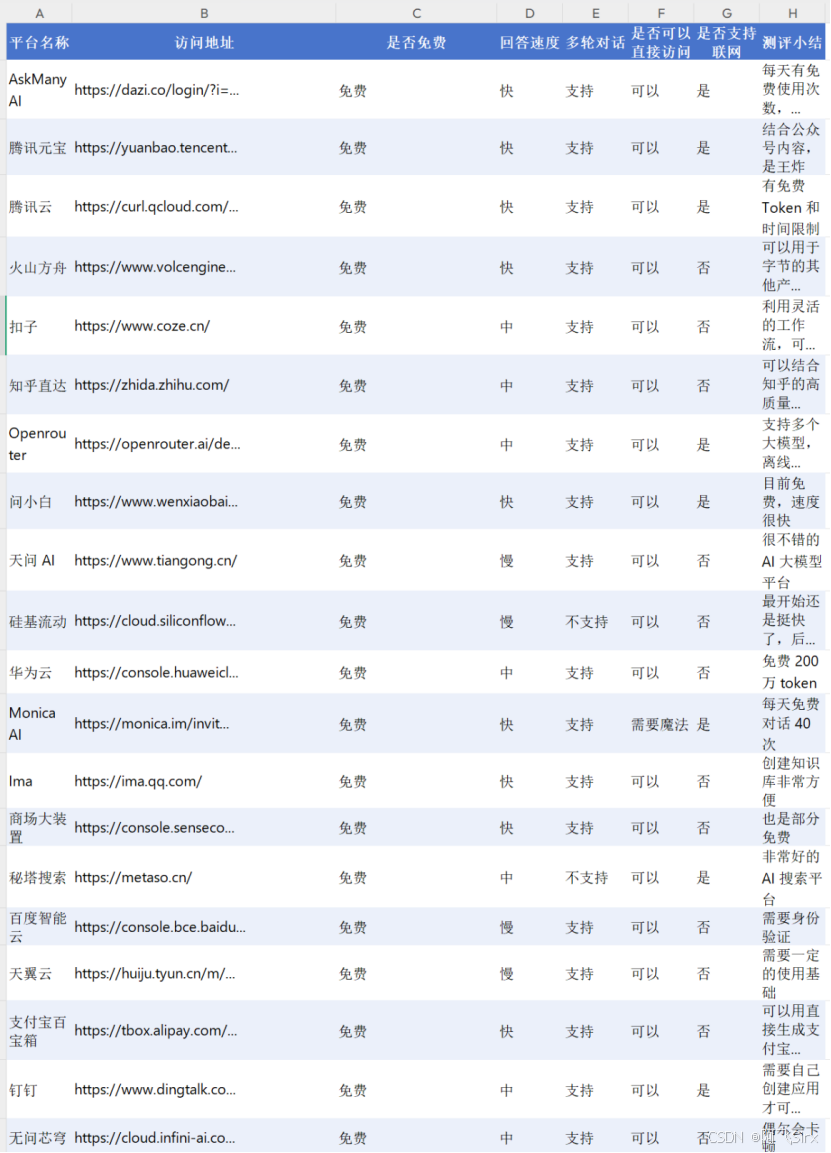Viewport: 831px width, 1153px height.
Task: Click the 是否支持联网 header cell
Action: [x=727, y=42]
